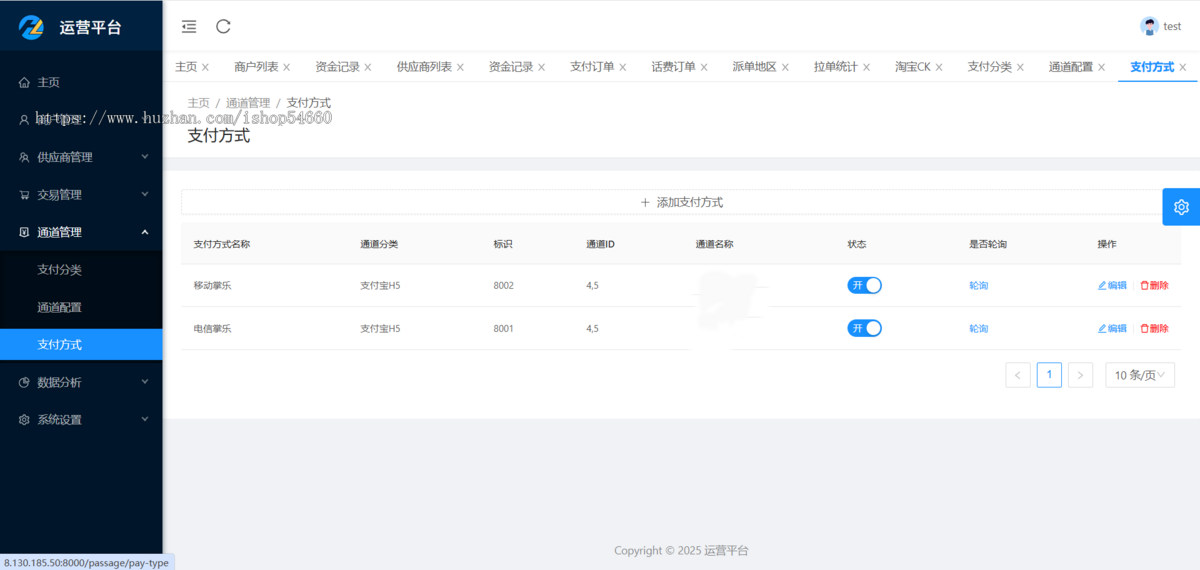Collapse the sidebar with the menu fold icon
Viewport: 1200px width, 570px height.
click(x=189, y=27)
